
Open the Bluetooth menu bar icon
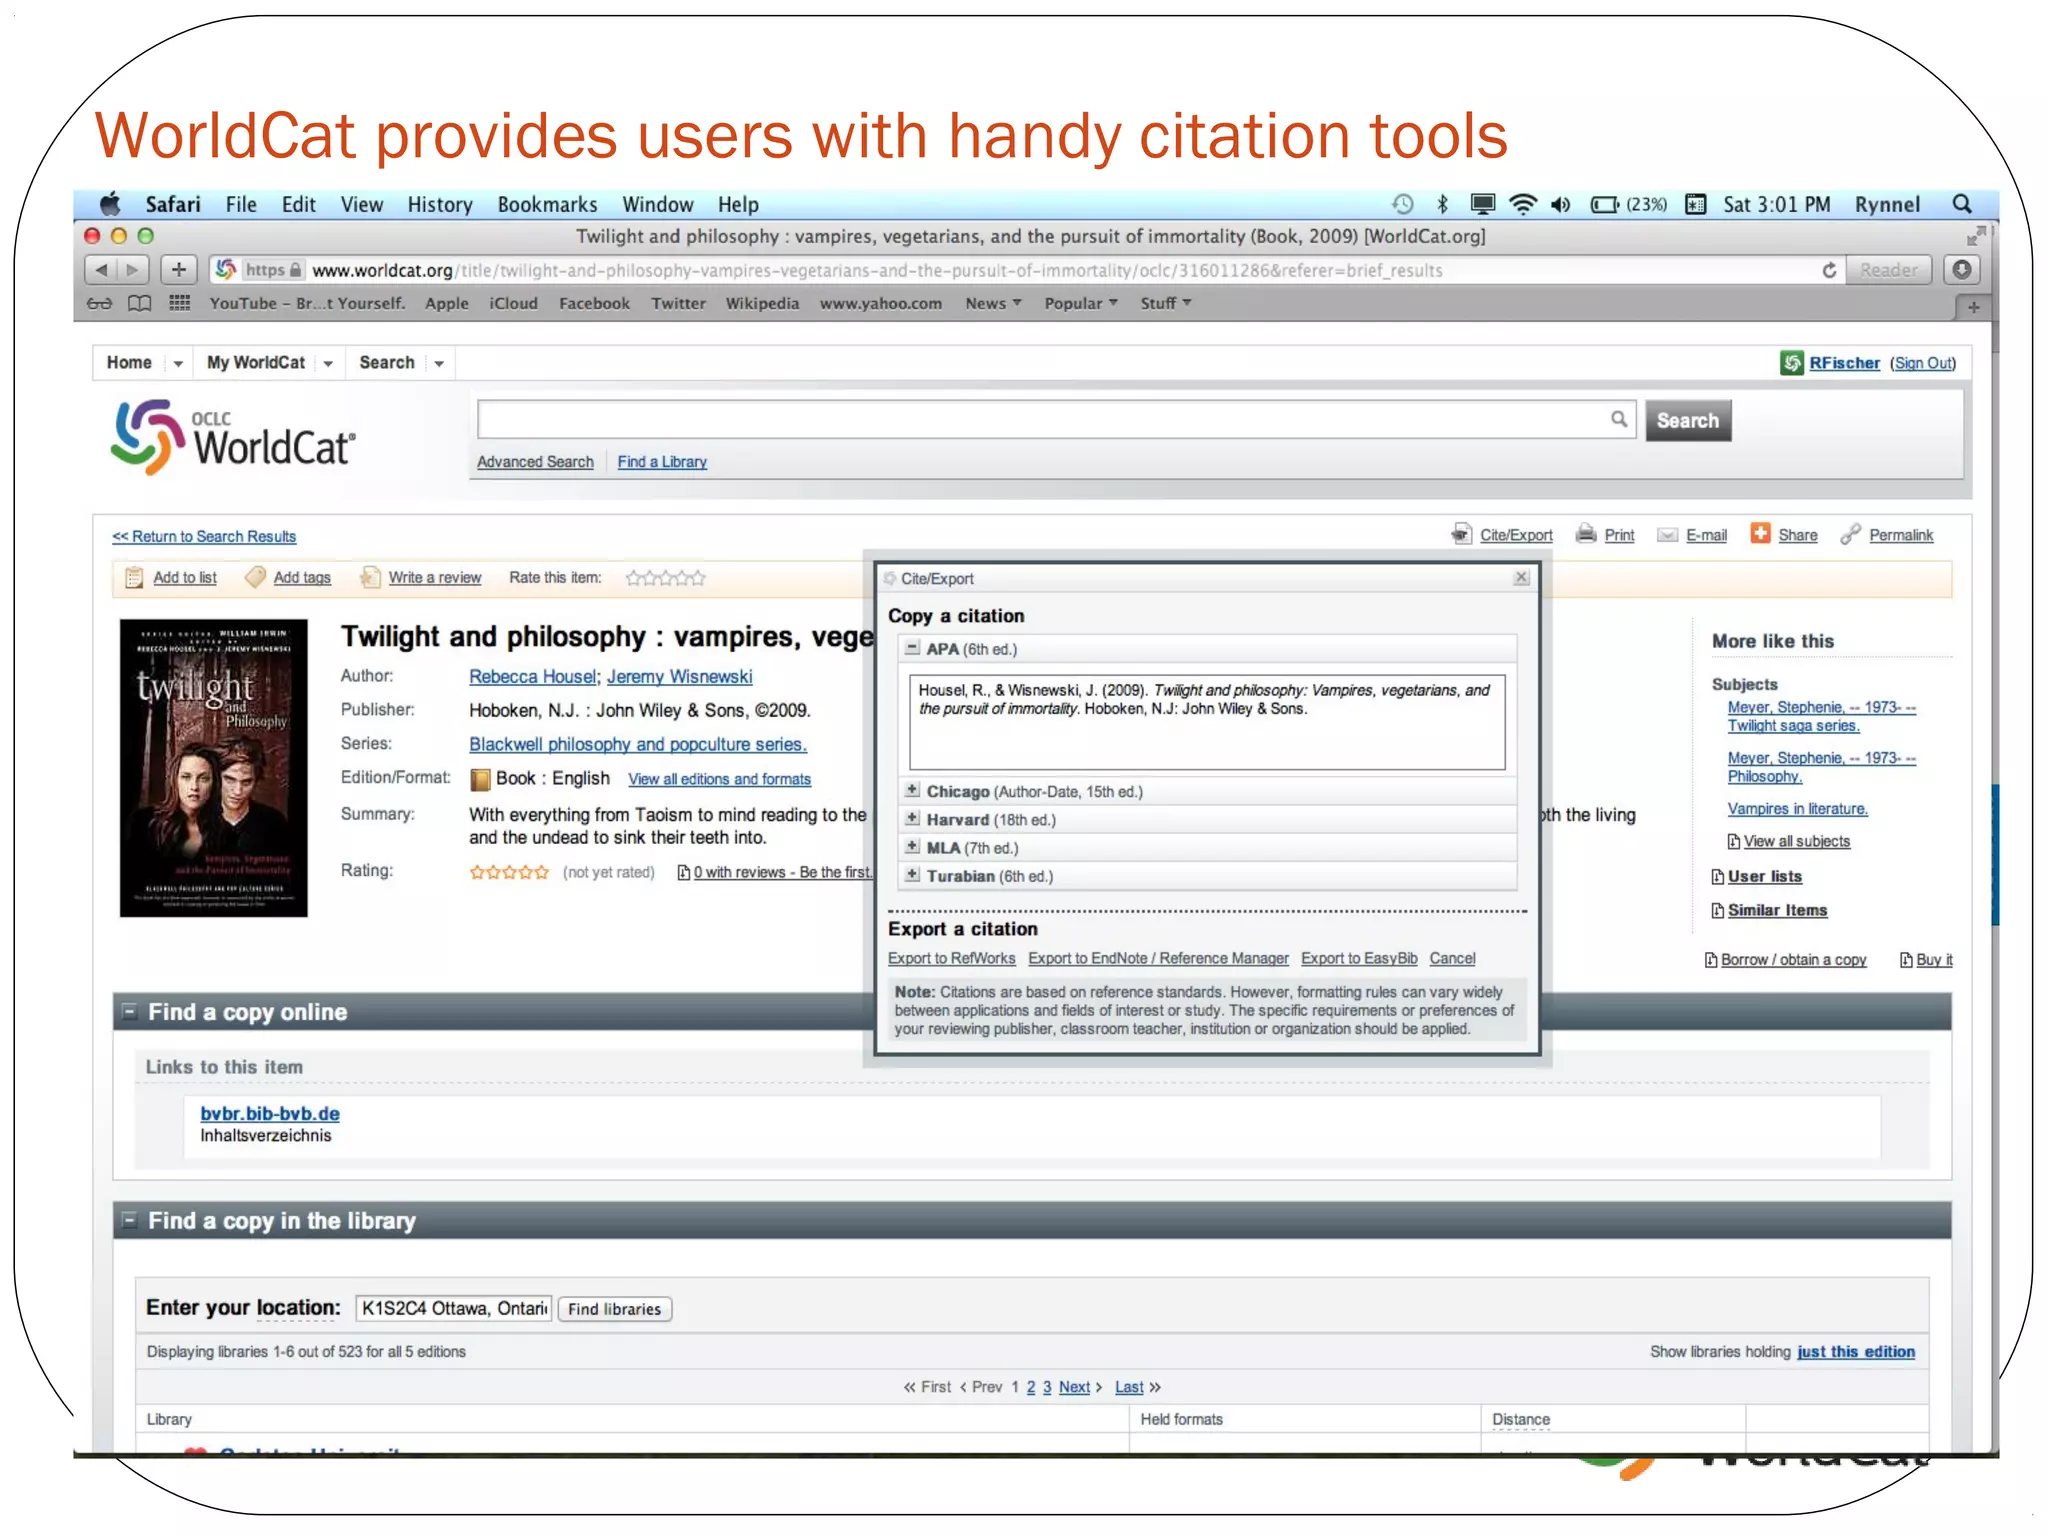pyautogui.click(x=1442, y=204)
